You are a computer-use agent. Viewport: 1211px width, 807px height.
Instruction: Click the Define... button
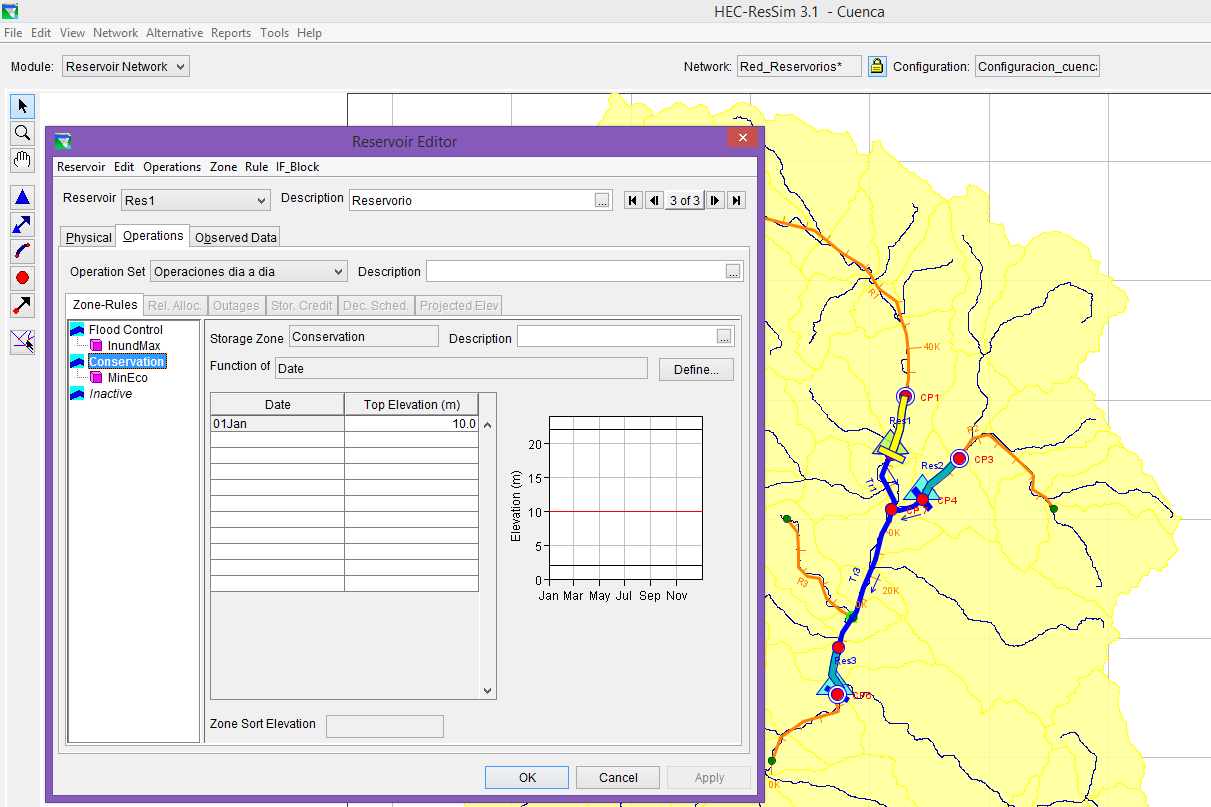click(696, 369)
